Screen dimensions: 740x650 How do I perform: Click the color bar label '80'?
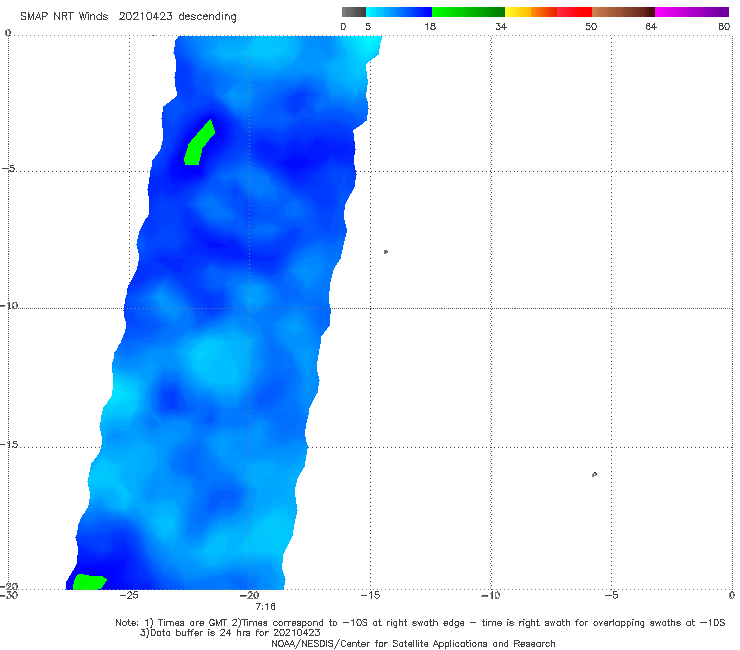(x=724, y=26)
